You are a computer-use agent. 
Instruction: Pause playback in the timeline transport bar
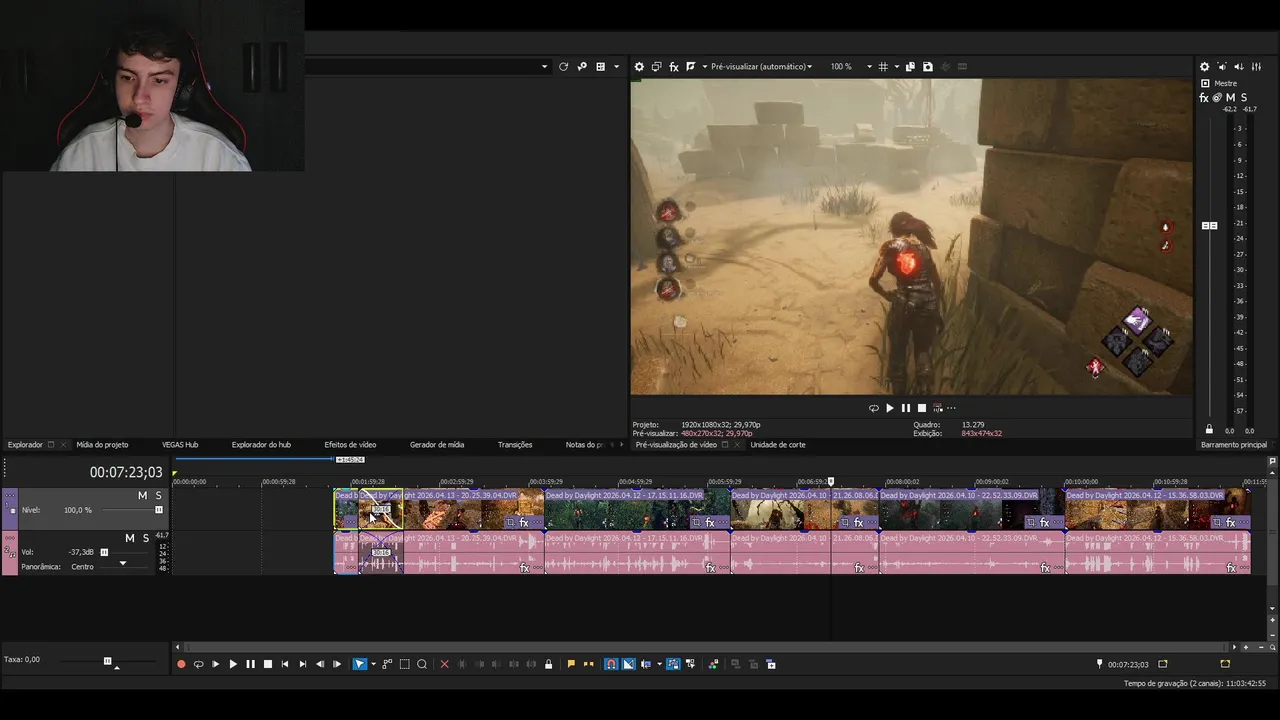[250, 664]
